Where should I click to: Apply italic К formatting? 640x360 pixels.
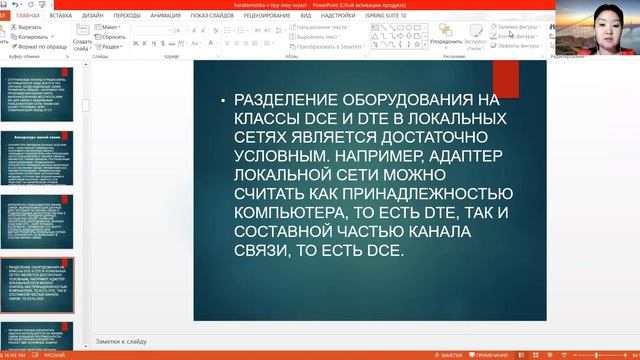[x=144, y=43]
